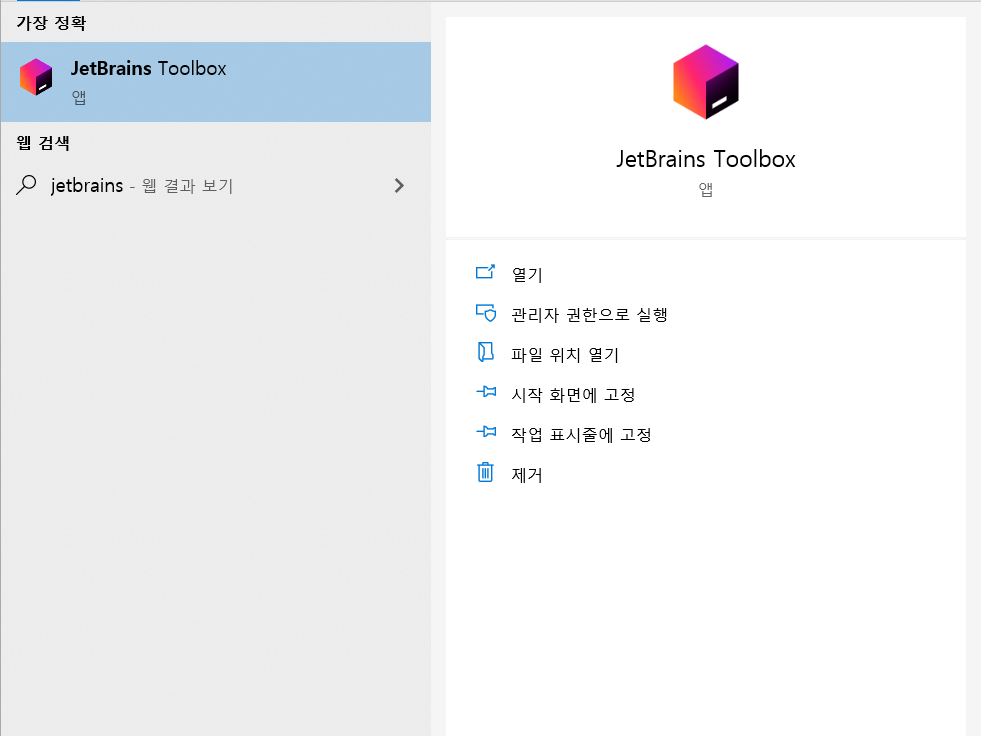Open jetbrains web results entry
Viewport: 981px width, 736px height.
click(x=216, y=185)
